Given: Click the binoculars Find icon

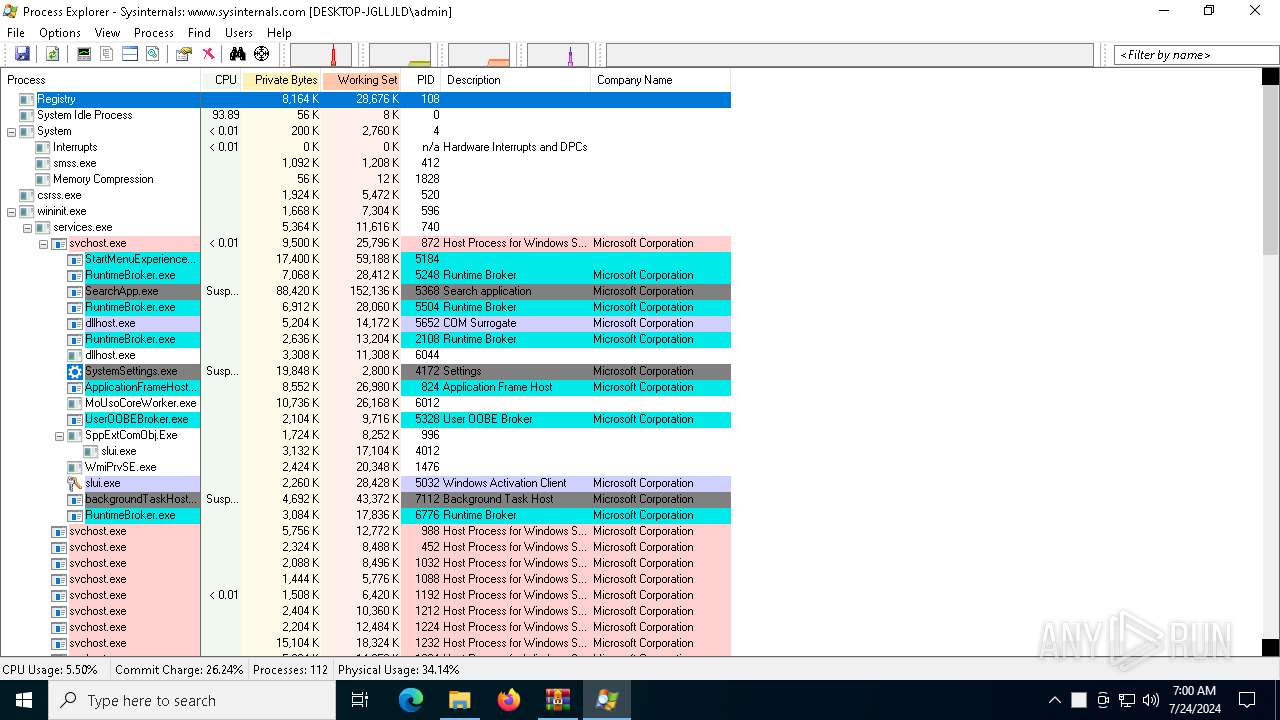Looking at the screenshot, I should [x=238, y=54].
